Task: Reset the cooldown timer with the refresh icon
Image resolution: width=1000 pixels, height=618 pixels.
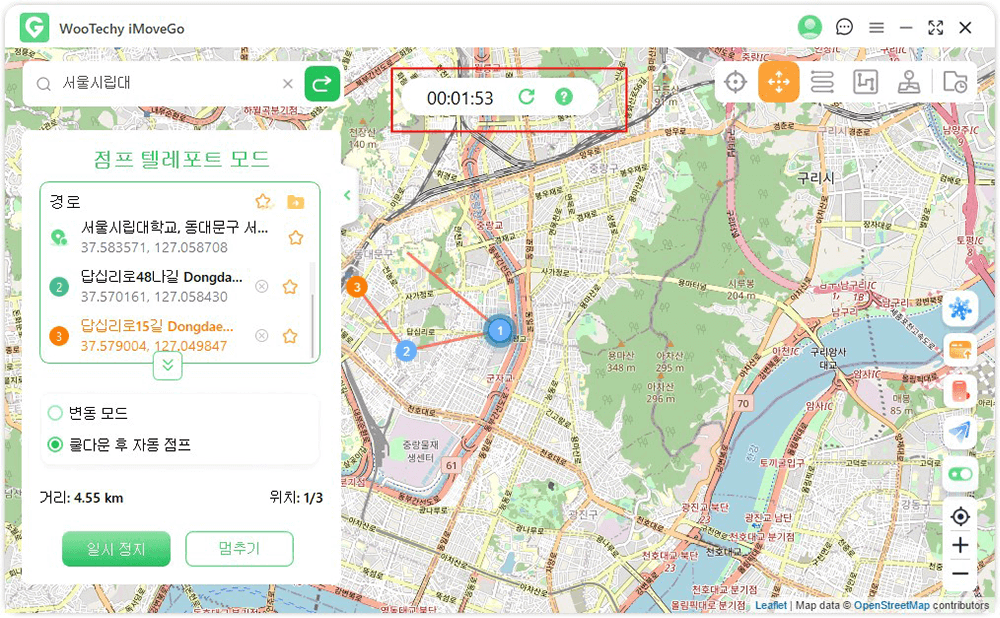Action: [x=526, y=97]
